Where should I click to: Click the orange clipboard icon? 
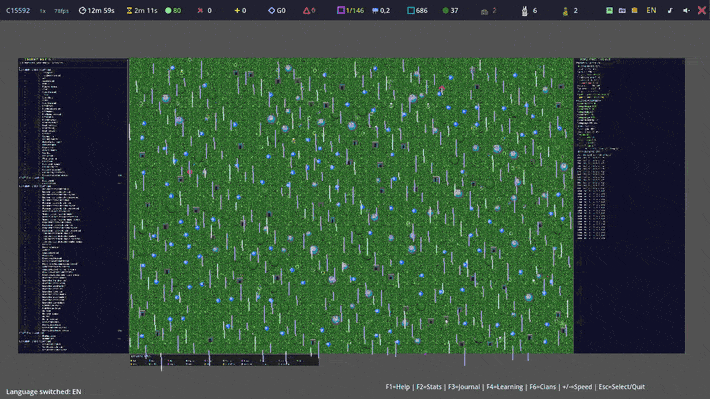click(x=634, y=10)
